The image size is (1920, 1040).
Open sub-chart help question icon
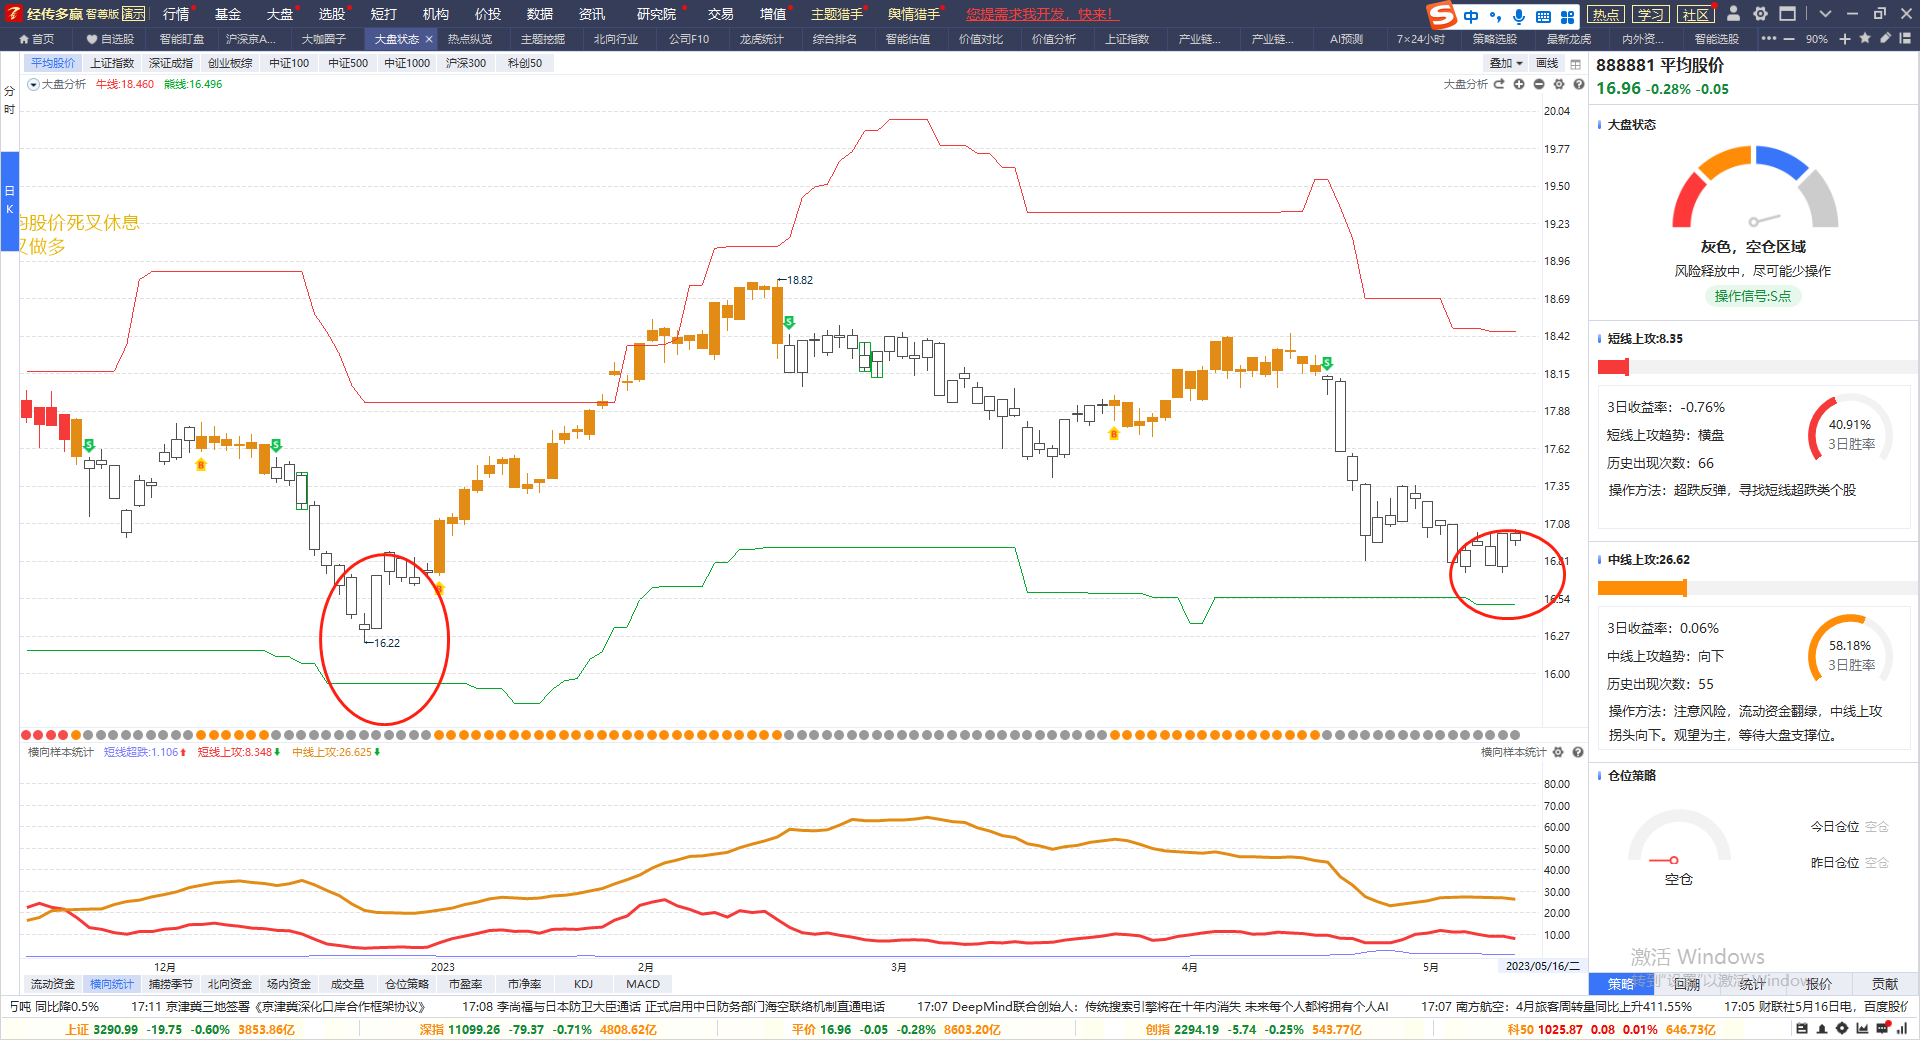click(1578, 752)
